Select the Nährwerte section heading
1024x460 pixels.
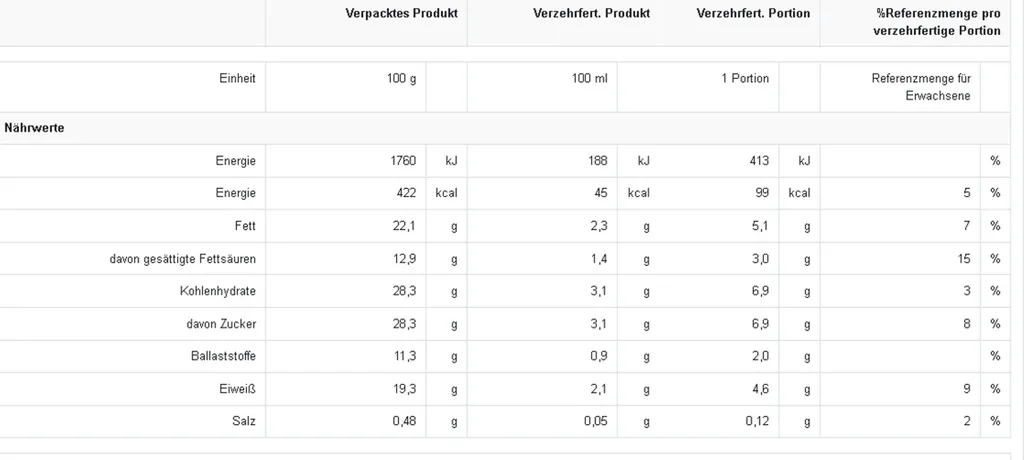click(34, 128)
